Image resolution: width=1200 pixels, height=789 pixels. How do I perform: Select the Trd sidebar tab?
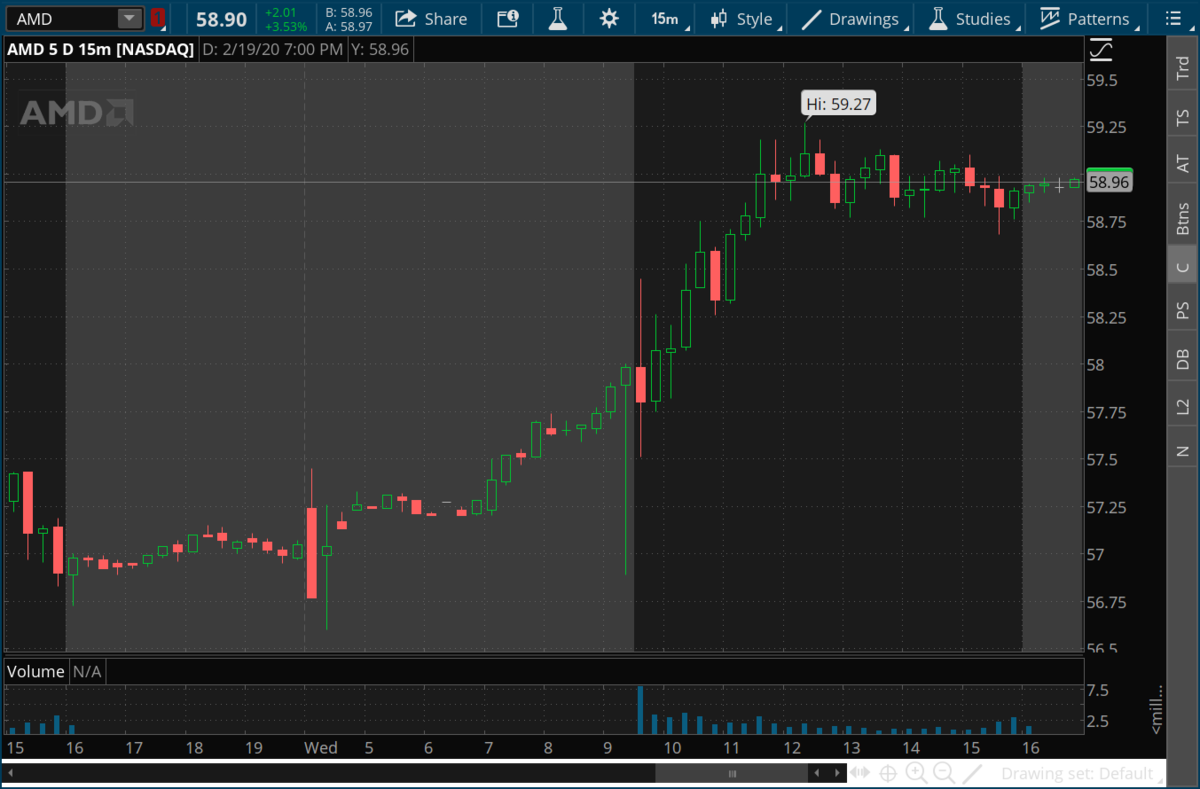[1183, 66]
